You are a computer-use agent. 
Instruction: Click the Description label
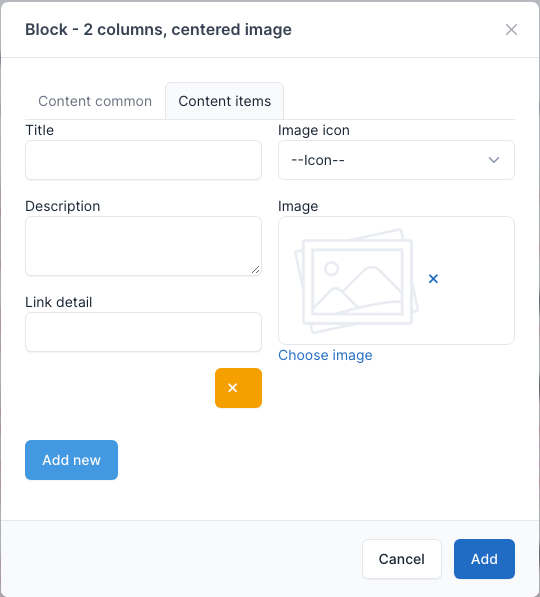[x=63, y=206]
